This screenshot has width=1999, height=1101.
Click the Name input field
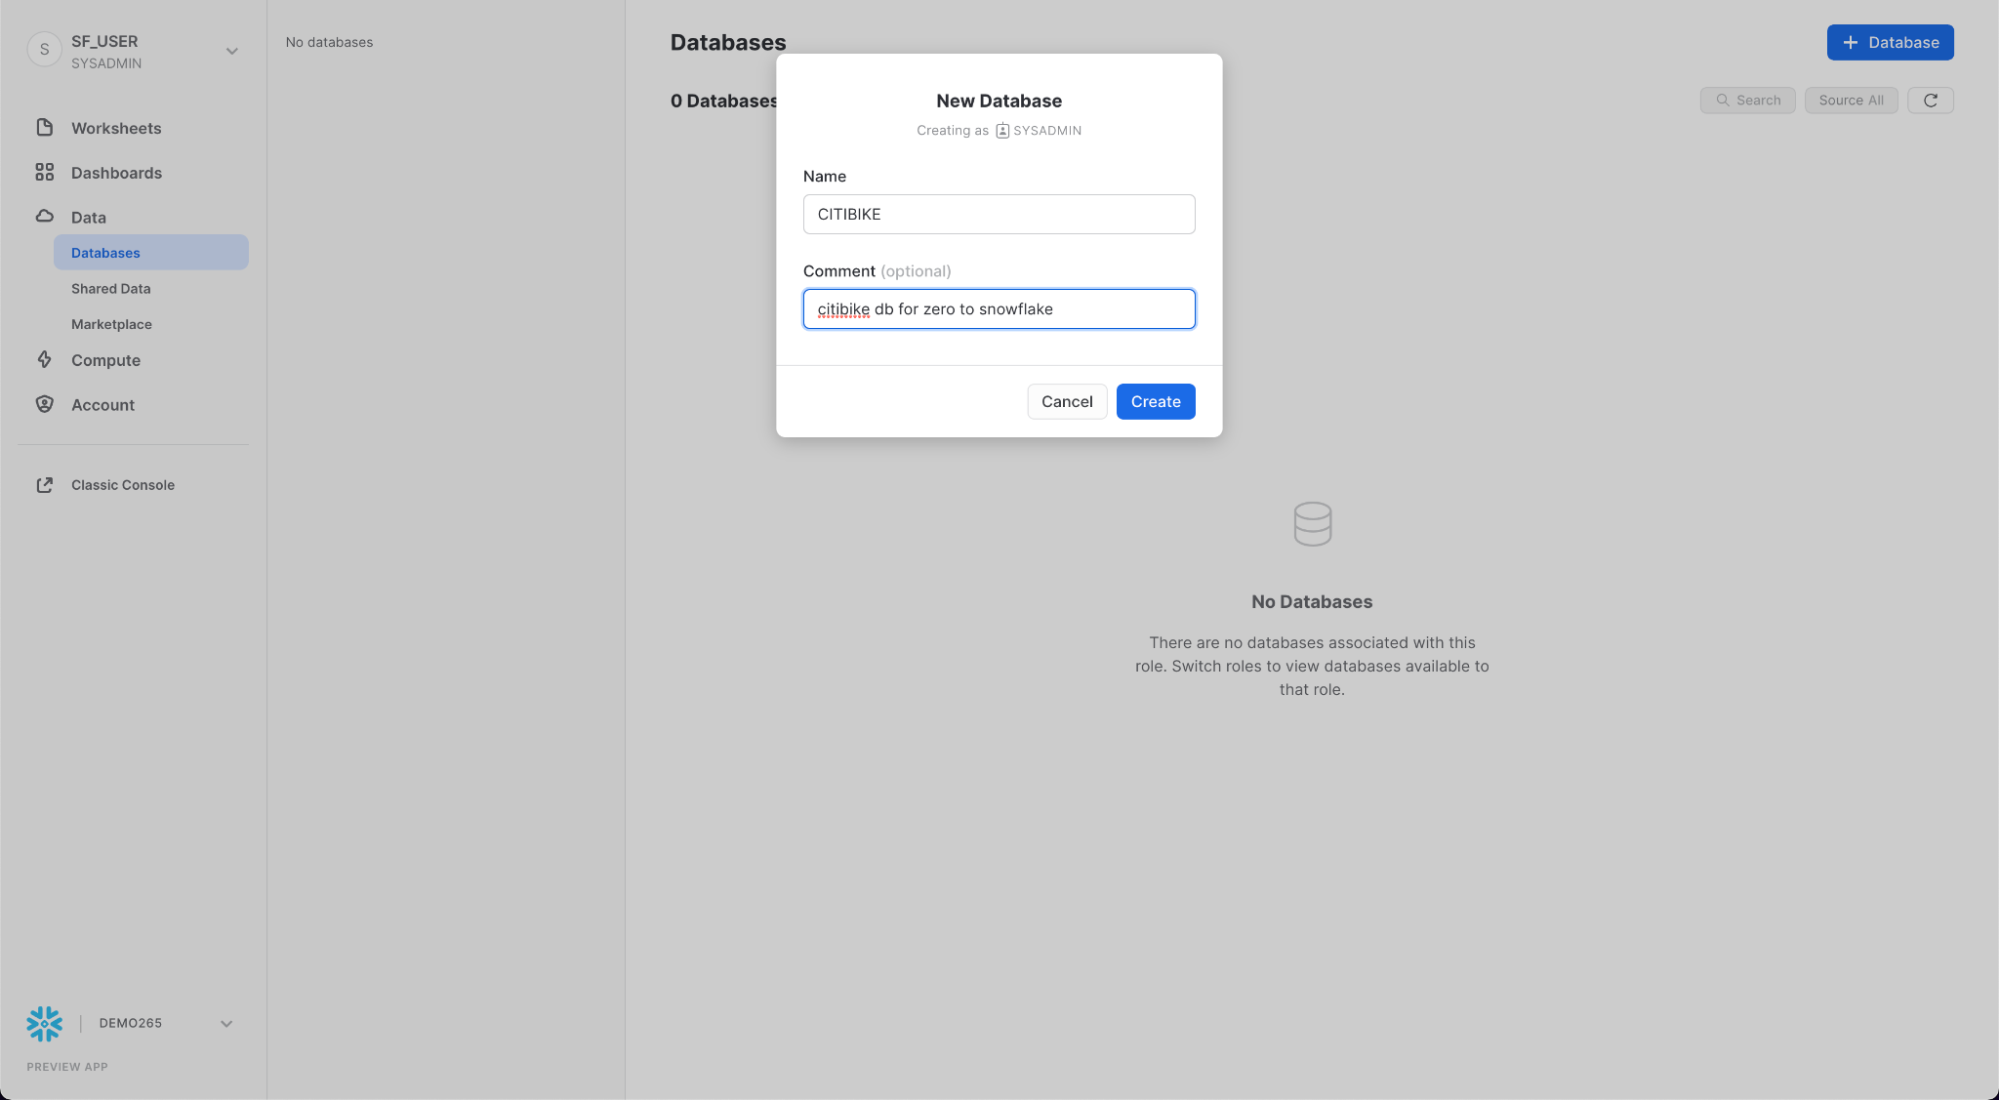point(999,213)
